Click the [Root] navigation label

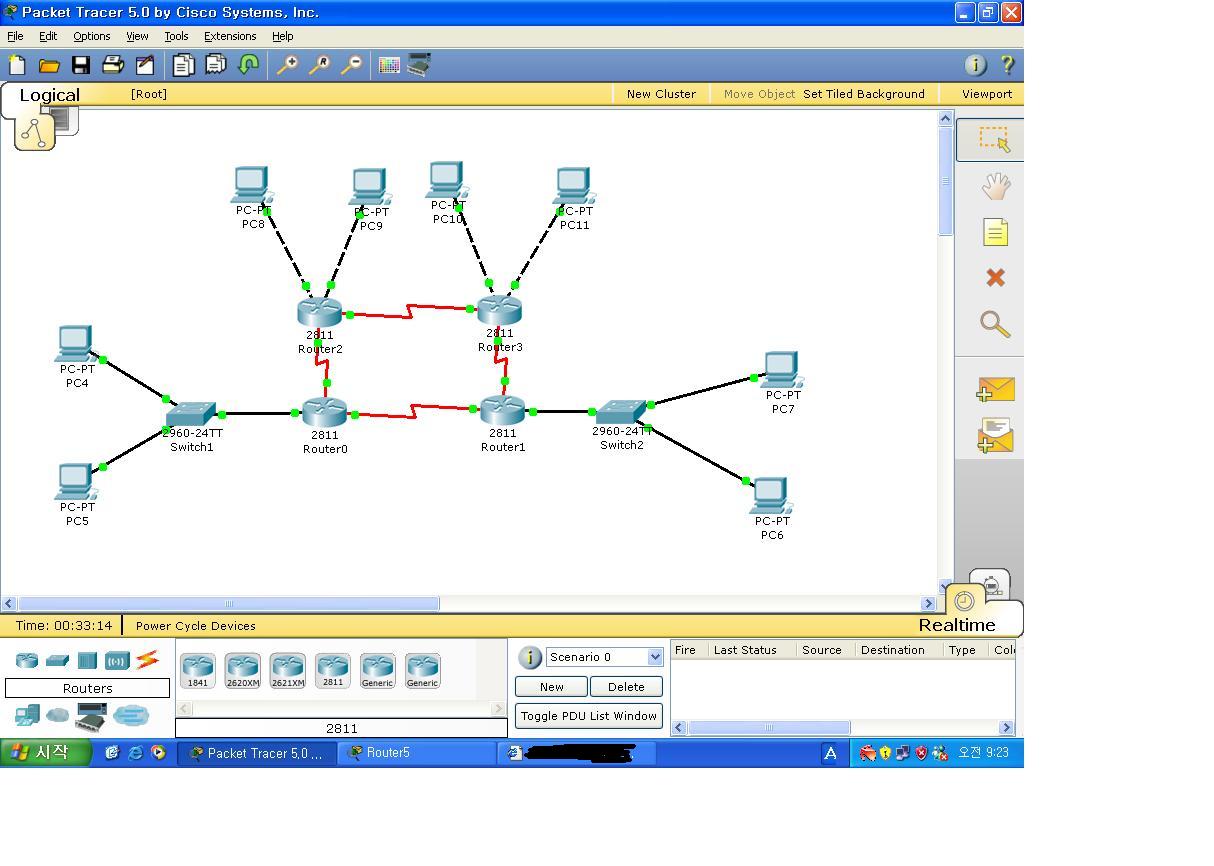click(x=149, y=94)
